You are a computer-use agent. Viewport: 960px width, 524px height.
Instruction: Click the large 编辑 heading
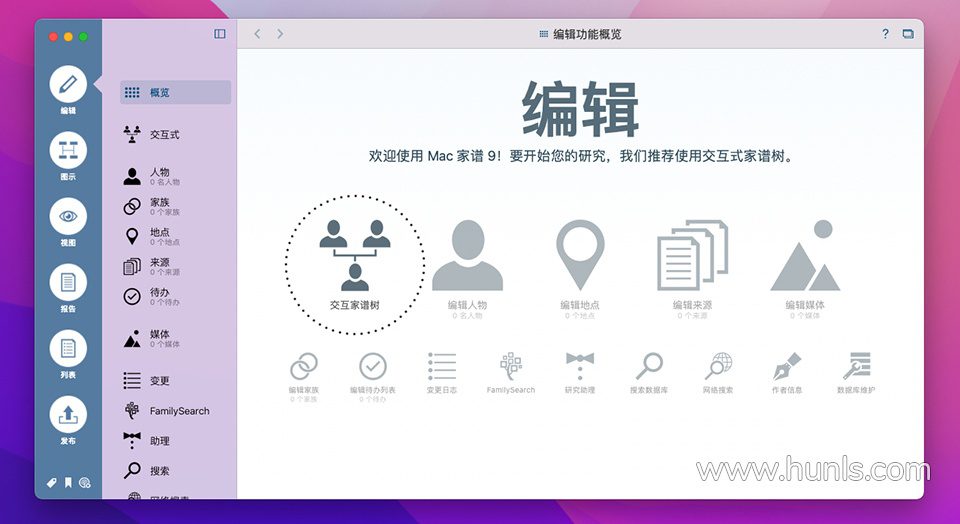580,110
